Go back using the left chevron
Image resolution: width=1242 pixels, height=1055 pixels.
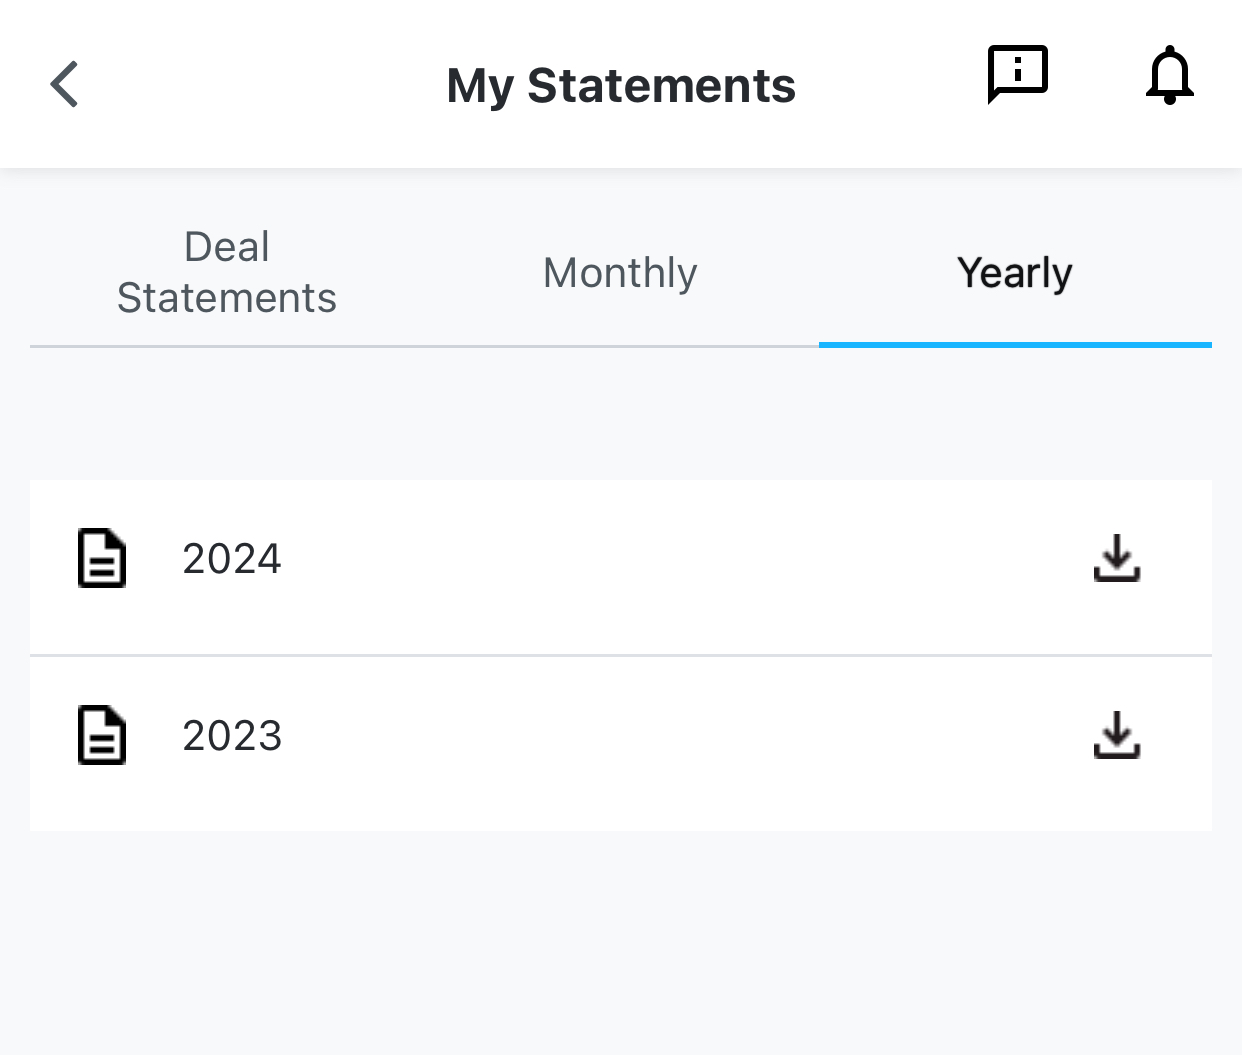click(x=65, y=84)
